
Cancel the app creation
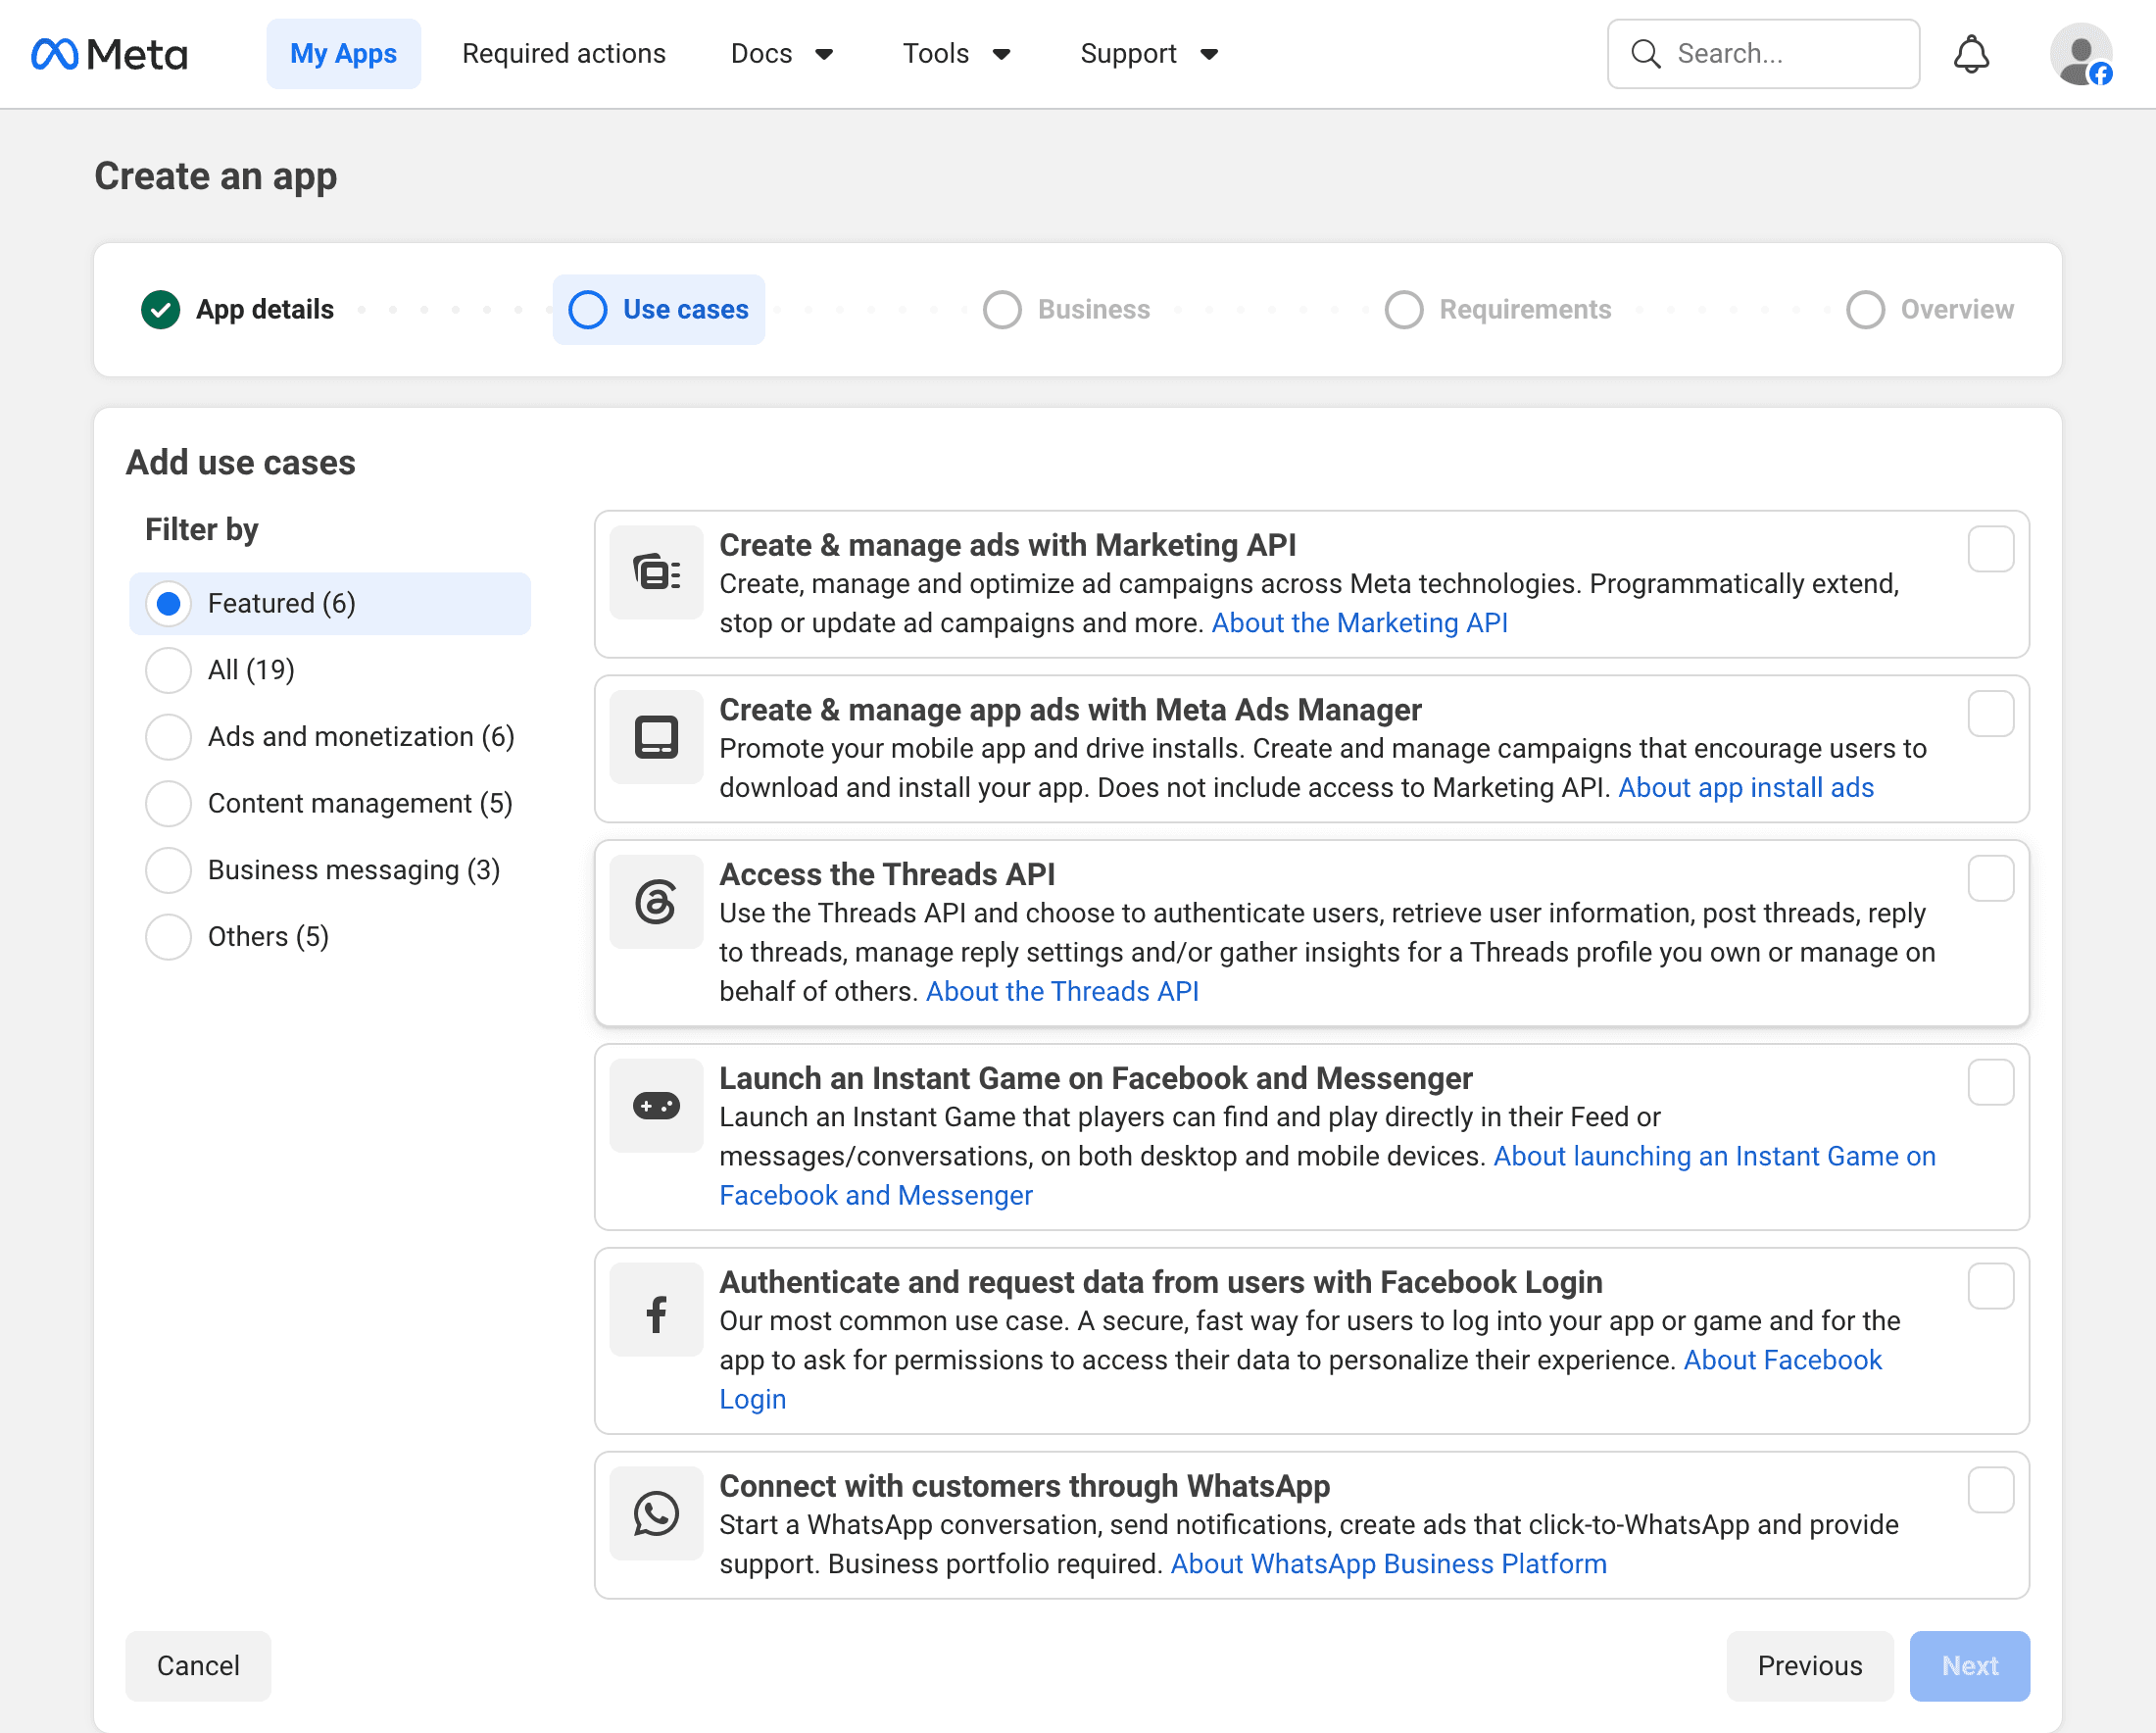click(x=198, y=1666)
